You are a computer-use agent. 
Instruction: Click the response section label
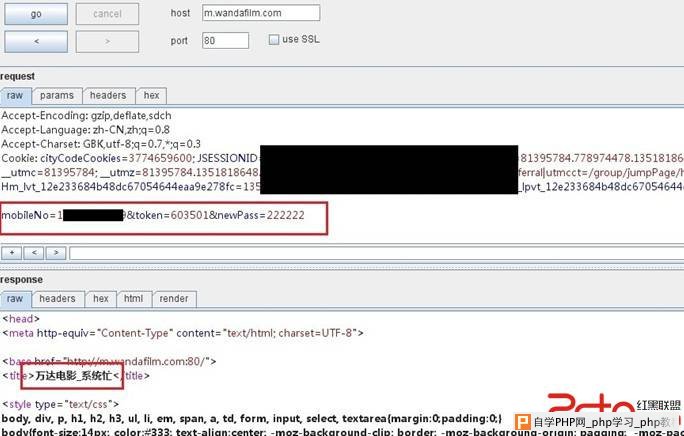21,279
